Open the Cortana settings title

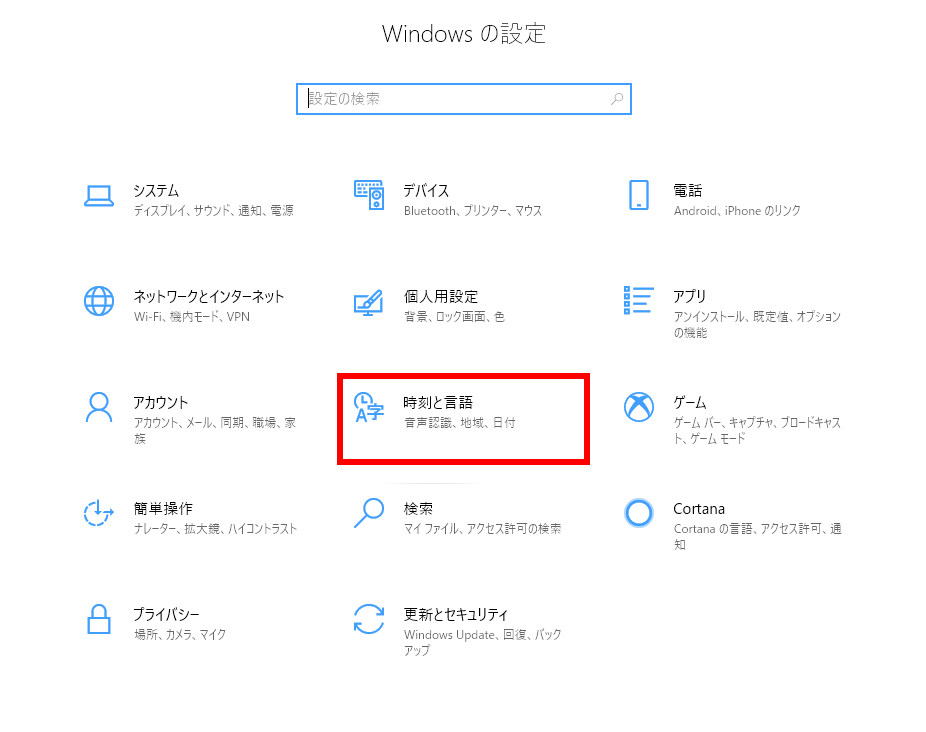tap(699, 508)
